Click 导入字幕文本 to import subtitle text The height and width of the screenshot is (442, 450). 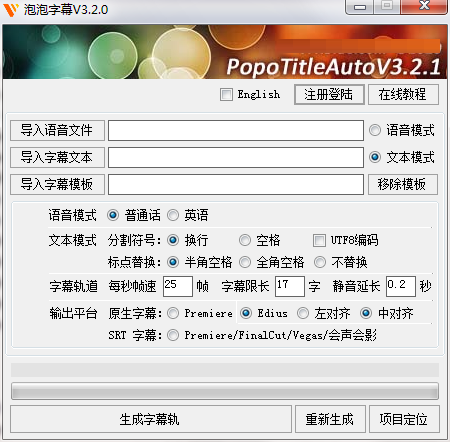coord(57,157)
